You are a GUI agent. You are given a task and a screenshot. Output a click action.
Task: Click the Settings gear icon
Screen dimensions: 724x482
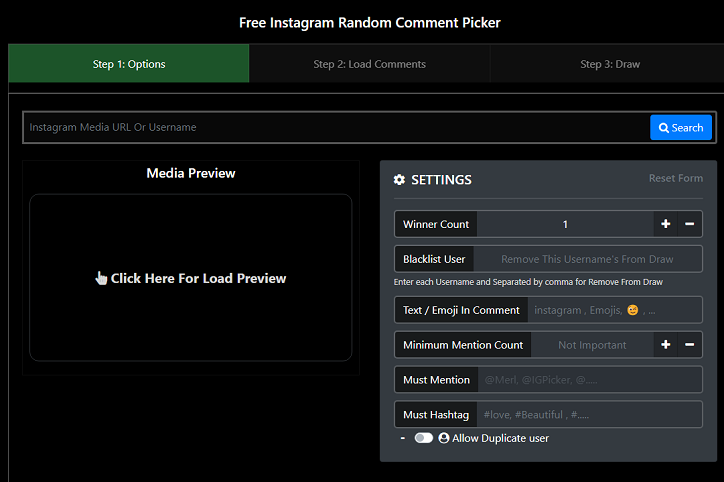[x=399, y=180]
